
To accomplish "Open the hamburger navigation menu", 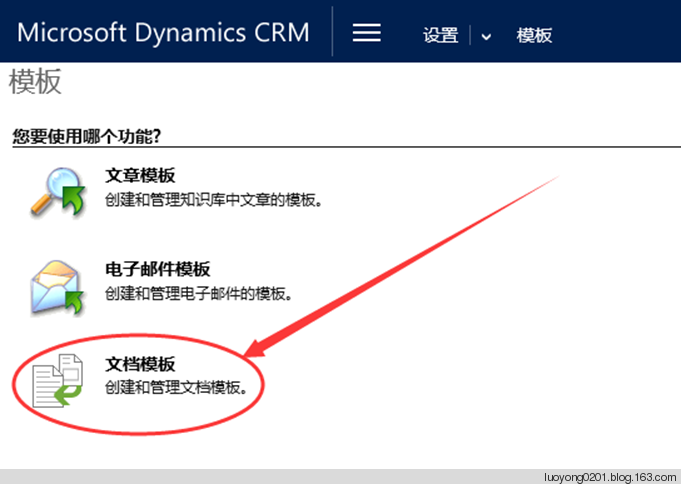I will coord(367,33).
